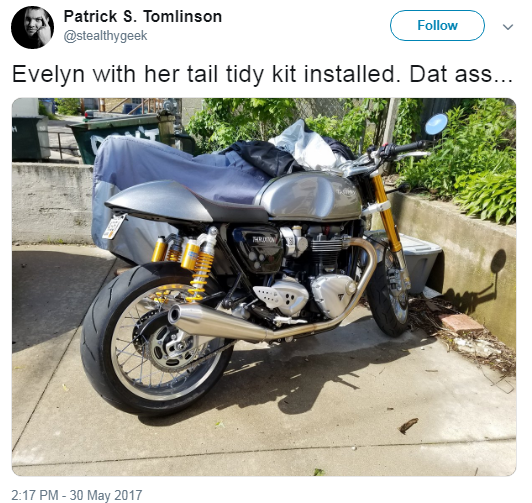
Task: Open the motorcycle photo at the fuel tank
Action: click(310, 197)
